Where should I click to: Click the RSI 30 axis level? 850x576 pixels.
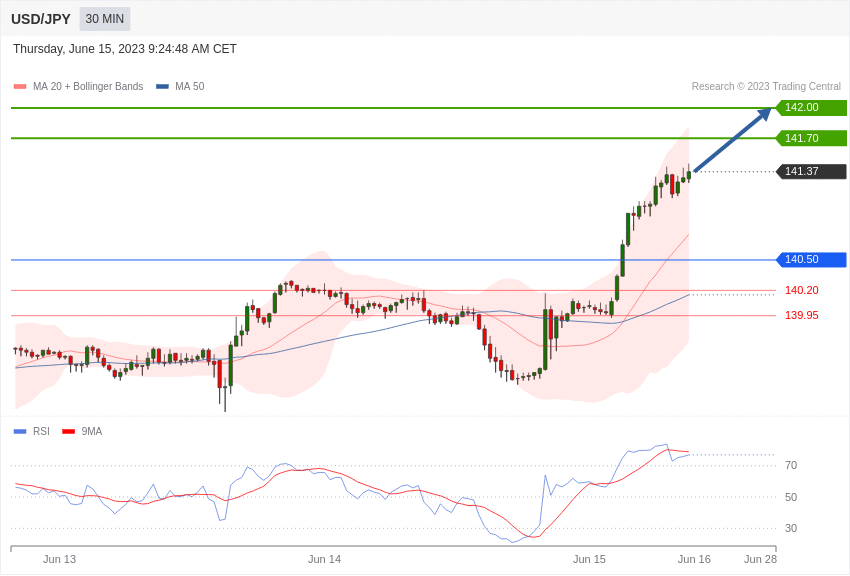[791, 528]
